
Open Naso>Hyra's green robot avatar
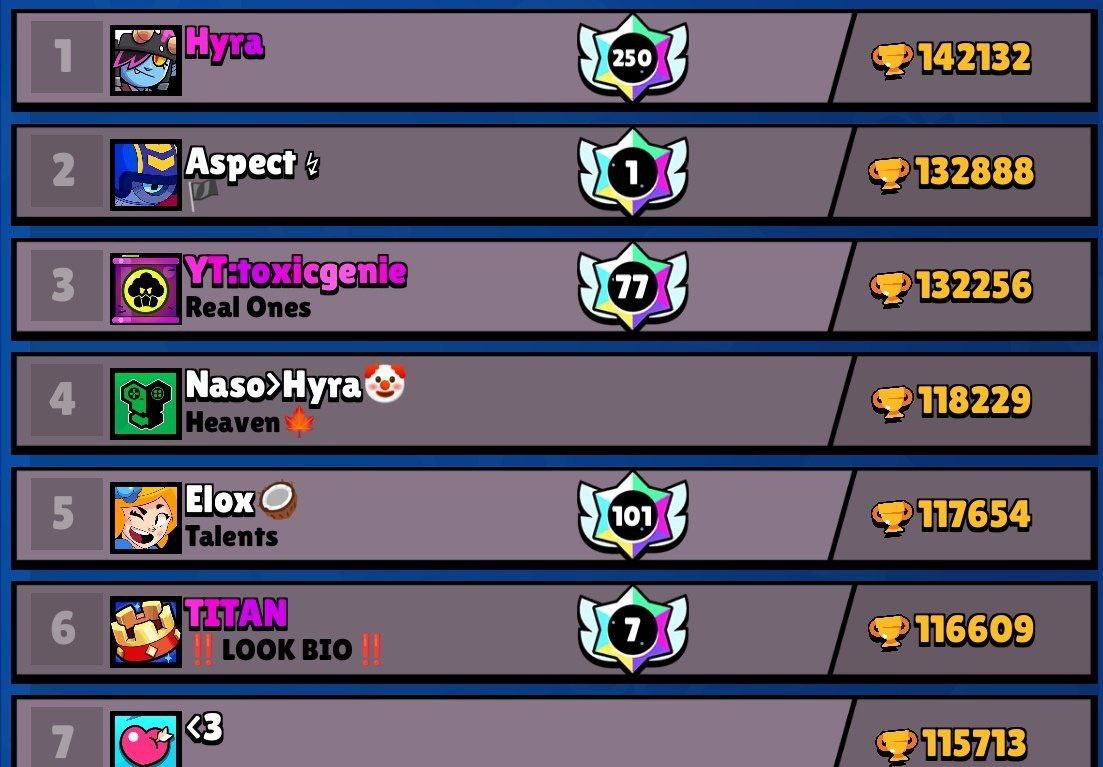146,404
